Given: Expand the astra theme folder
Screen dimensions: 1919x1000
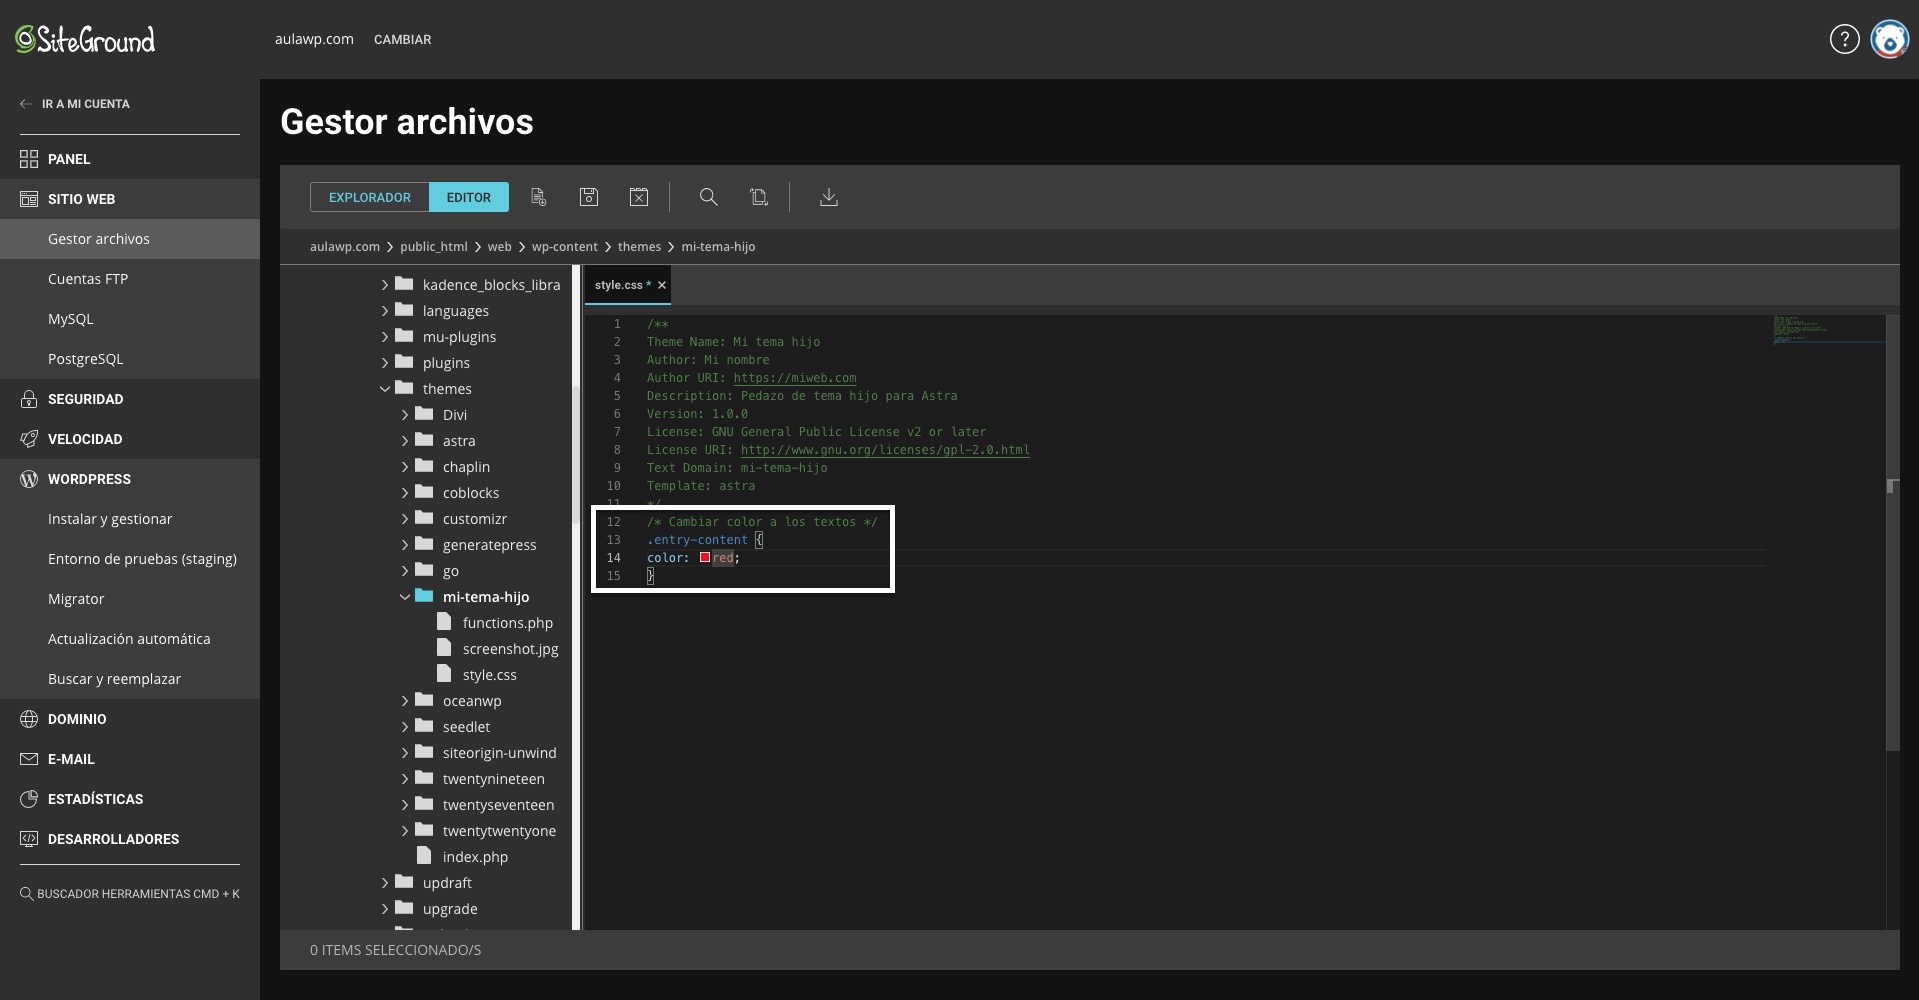Looking at the screenshot, I should [x=405, y=441].
